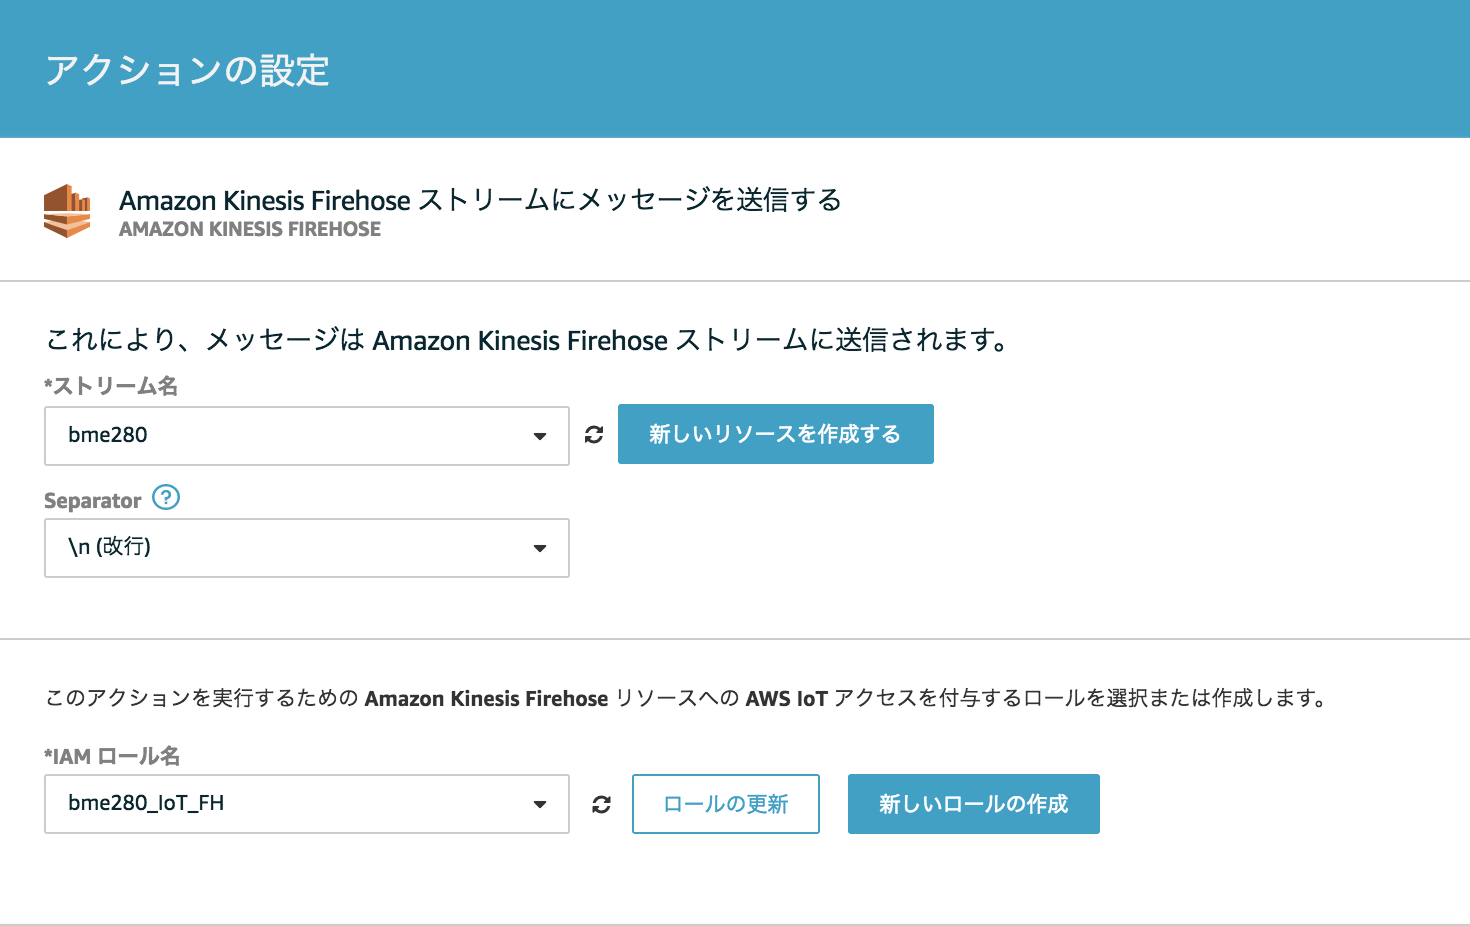The image size is (1470, 926).
Task: Click the 新しいリソースを作成する button
Action: (x=776, y=434)
